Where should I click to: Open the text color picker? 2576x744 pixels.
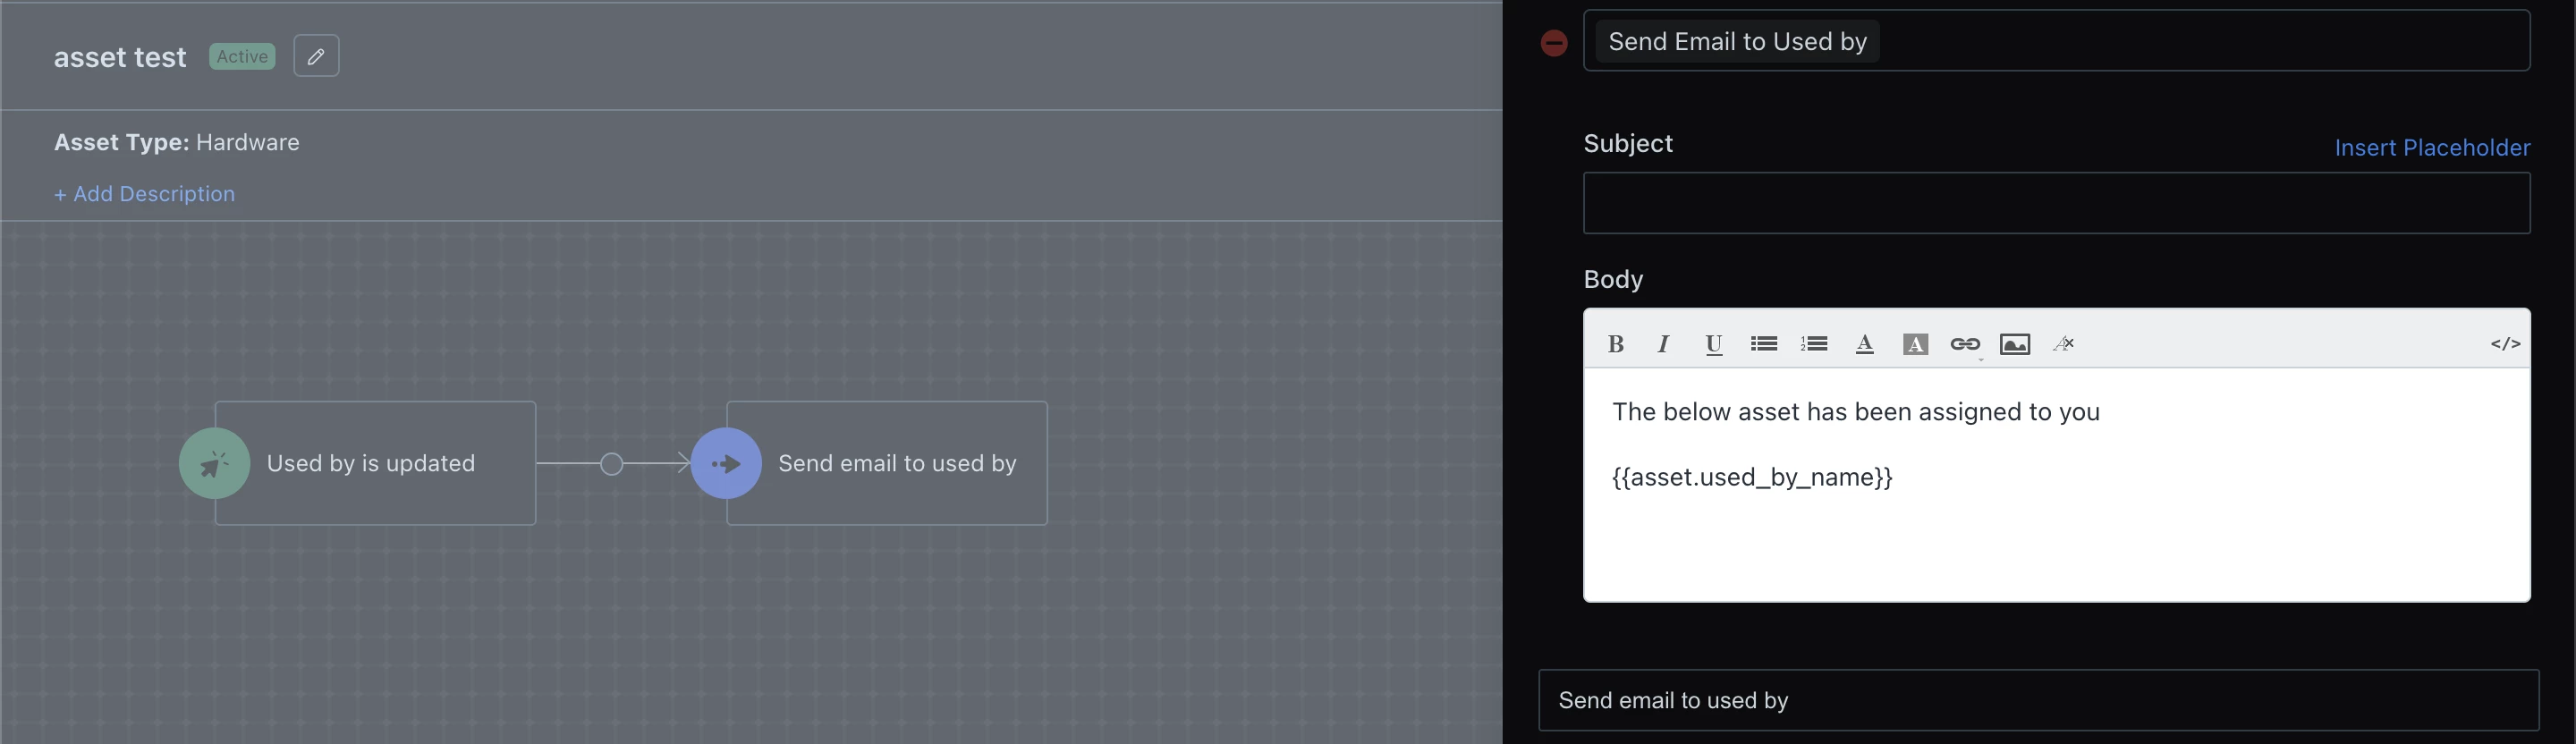click(x=1864, y=344)
